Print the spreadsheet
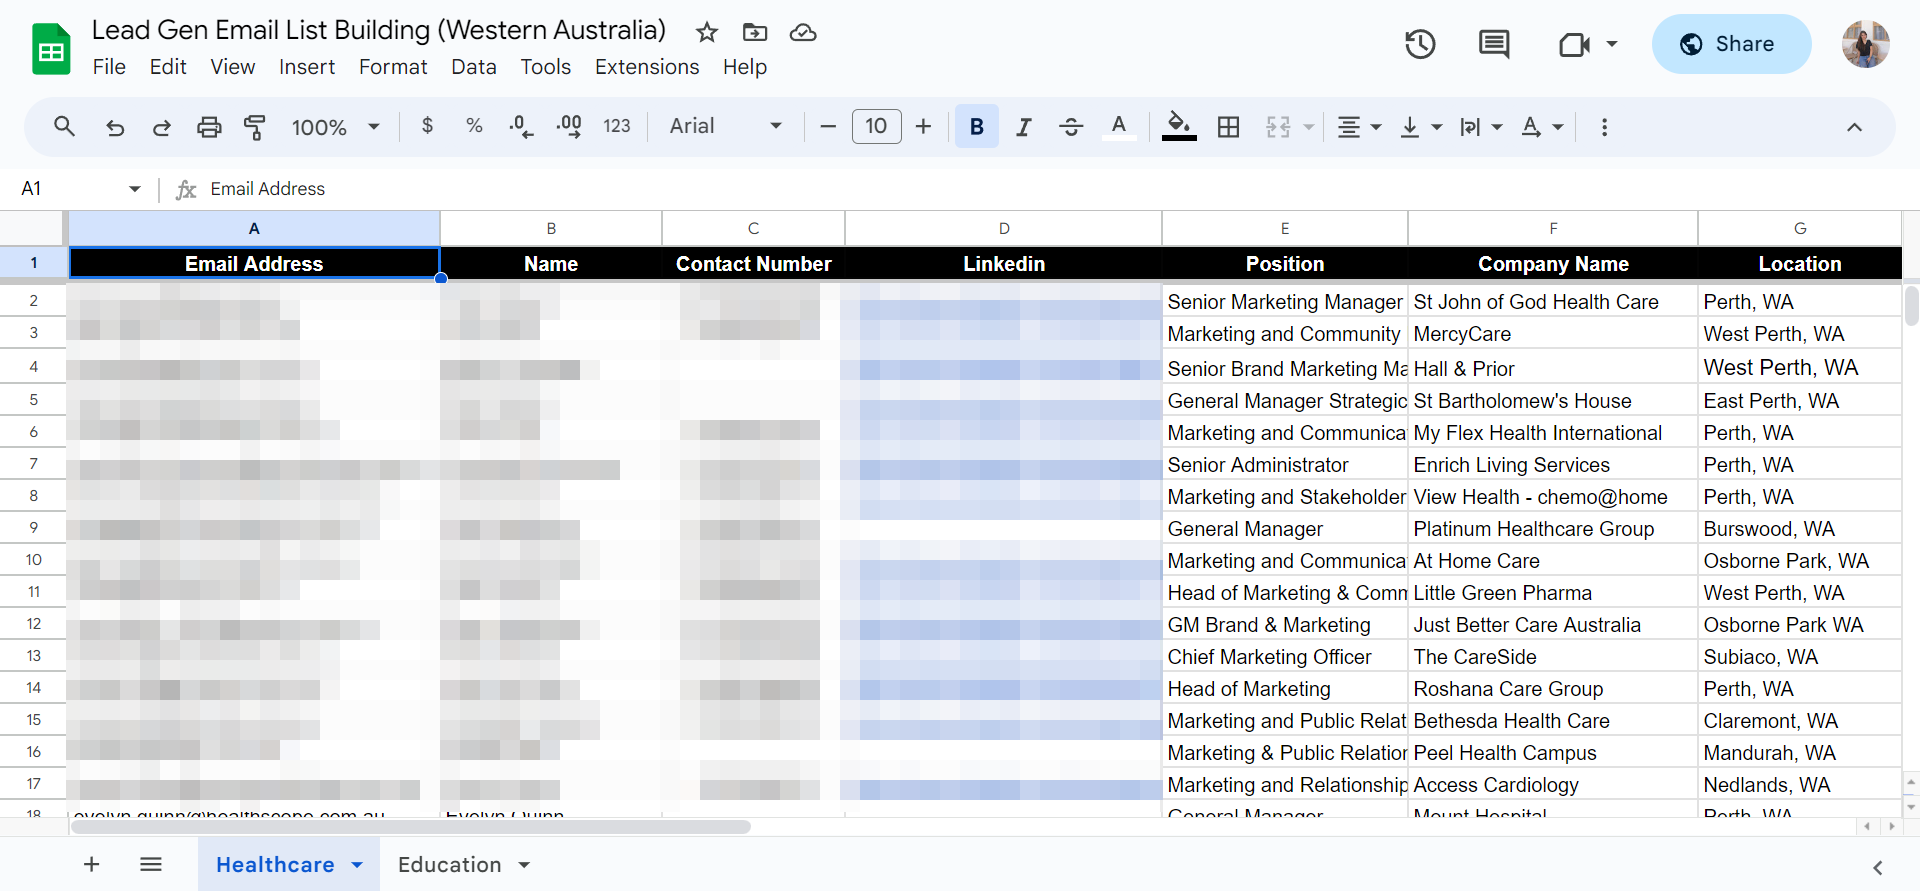The width and height of the screenshot is (1920, 891). [209, 127]
